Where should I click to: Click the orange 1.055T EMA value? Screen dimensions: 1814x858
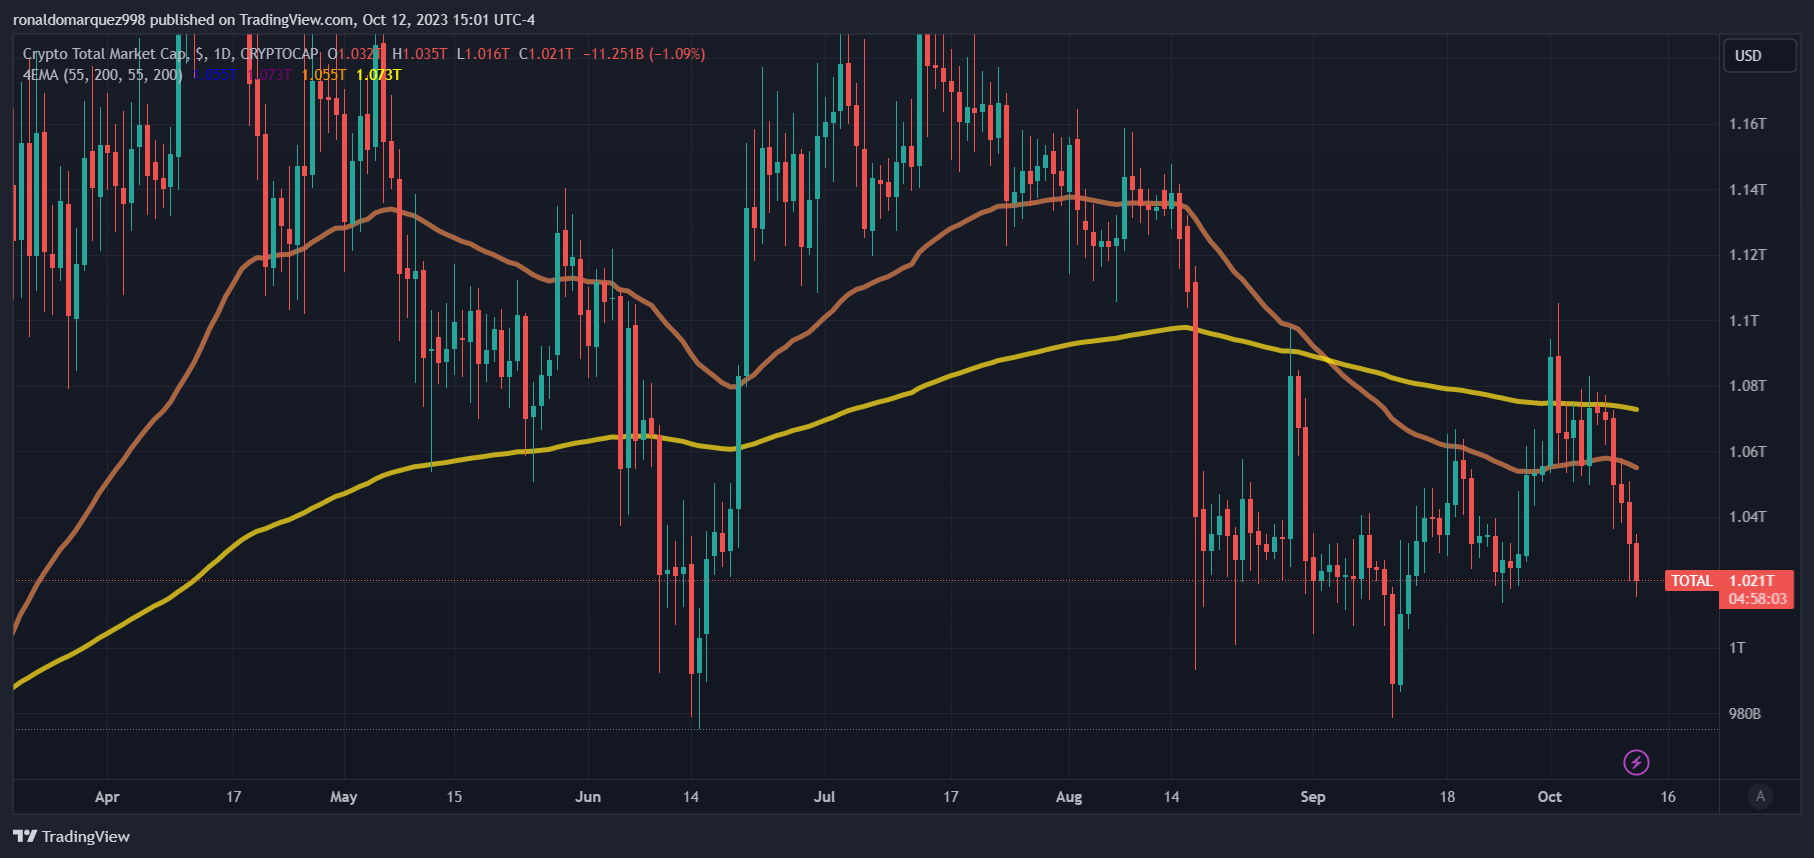[324, 75]
